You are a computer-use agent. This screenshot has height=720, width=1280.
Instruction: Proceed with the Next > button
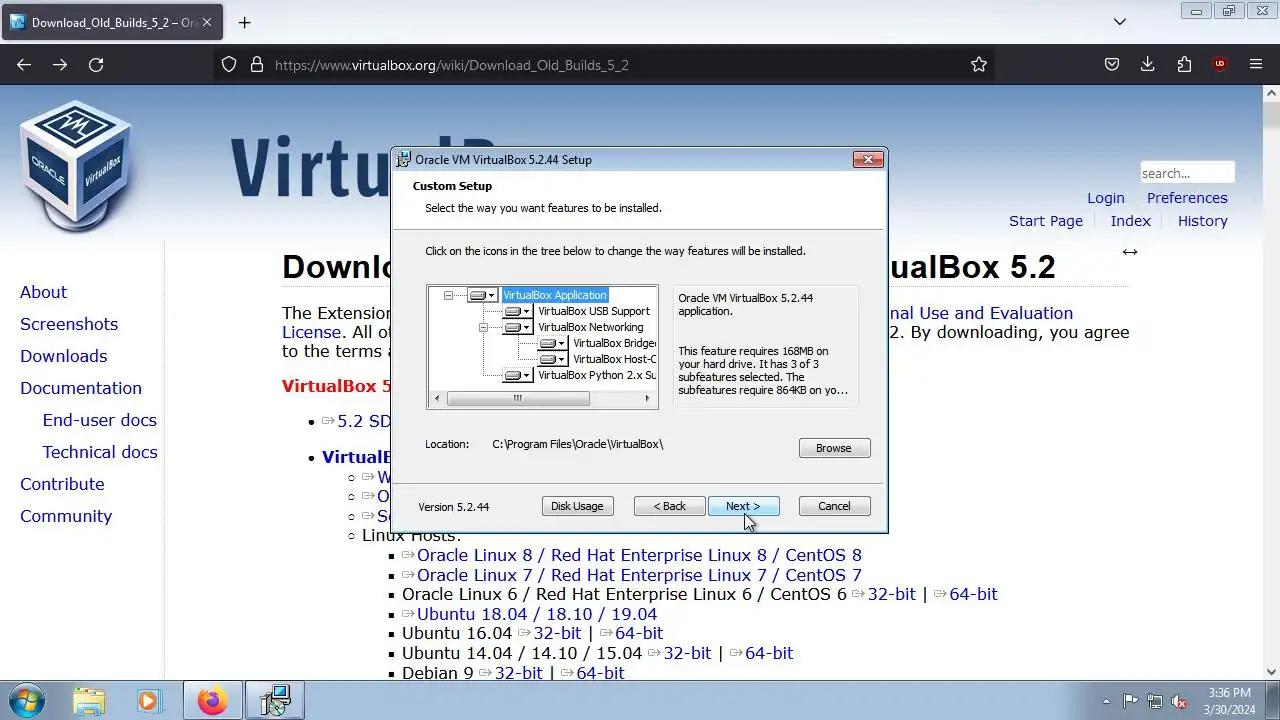pos(743,506)
